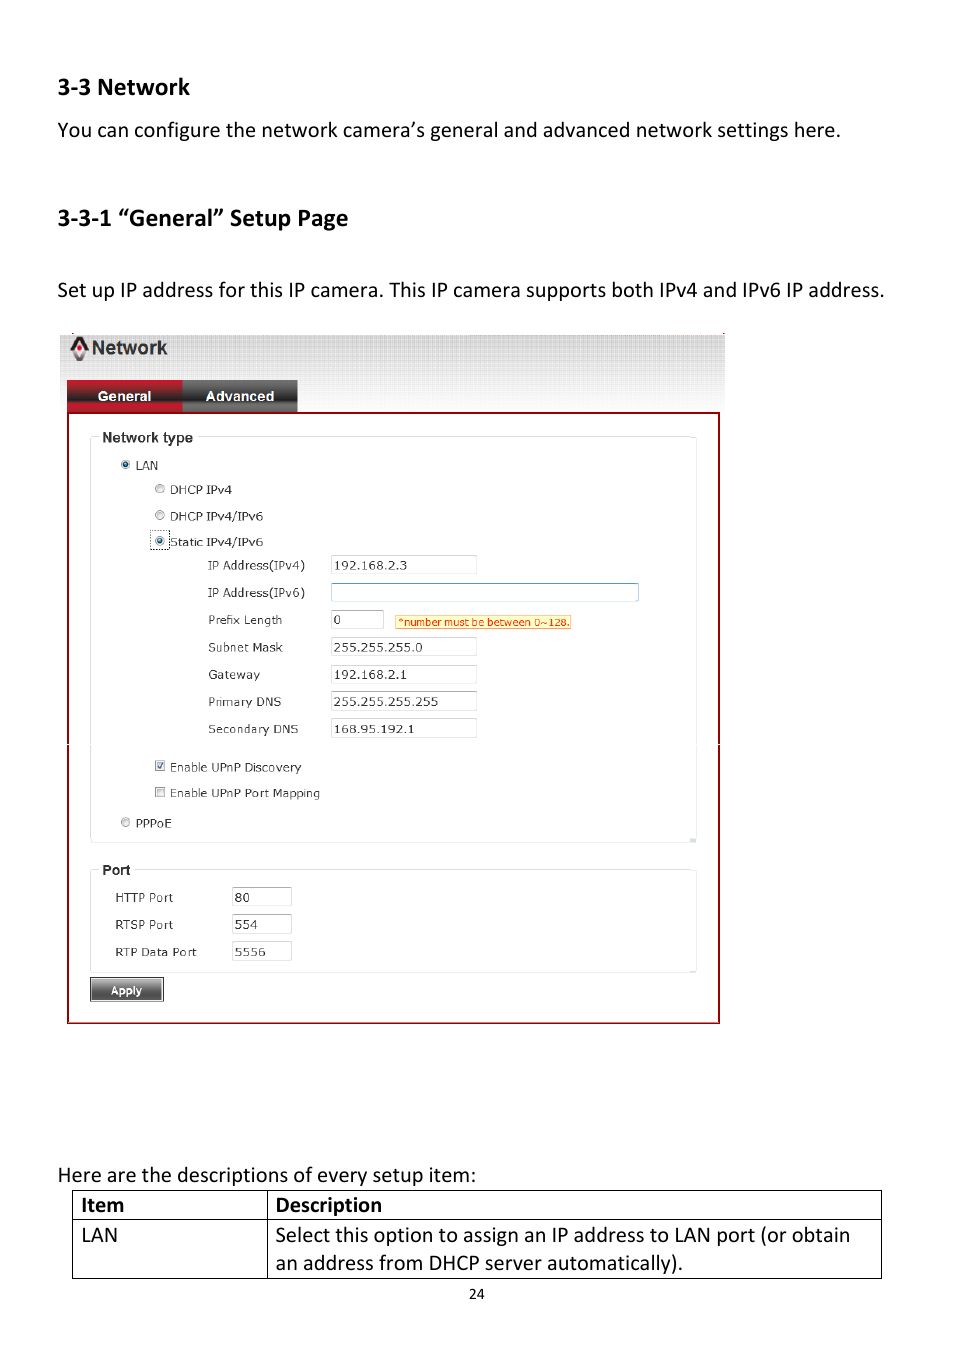The height and width of the screenshot is (1350, 954).
Task: Select Static IPv4/IPv6 radio button
Action: click(x=160, y=541)
